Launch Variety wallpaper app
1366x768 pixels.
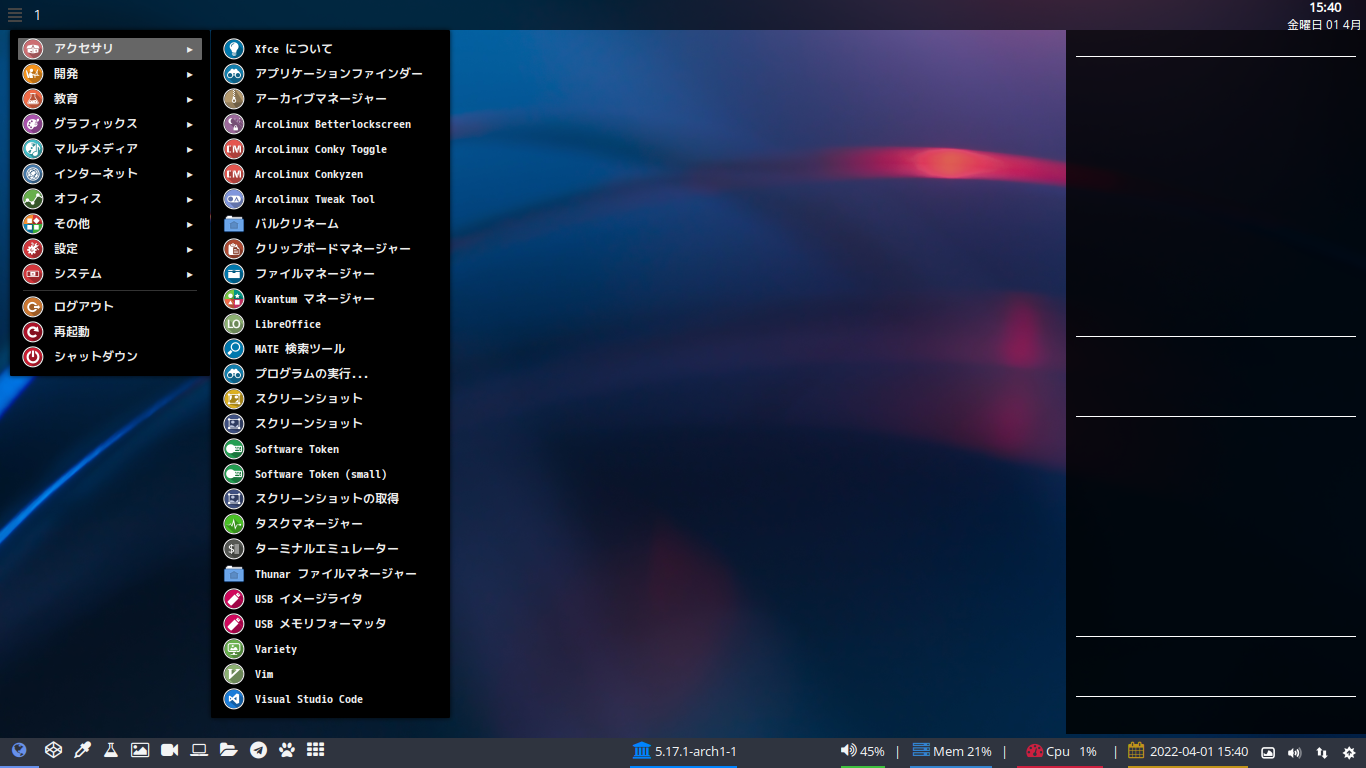[x=330, y=649]
